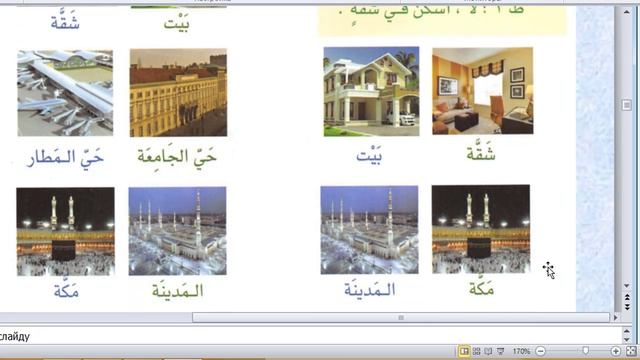Click into the notes pane text 'слайду'
640x360 pixels.
pos(15,337)
